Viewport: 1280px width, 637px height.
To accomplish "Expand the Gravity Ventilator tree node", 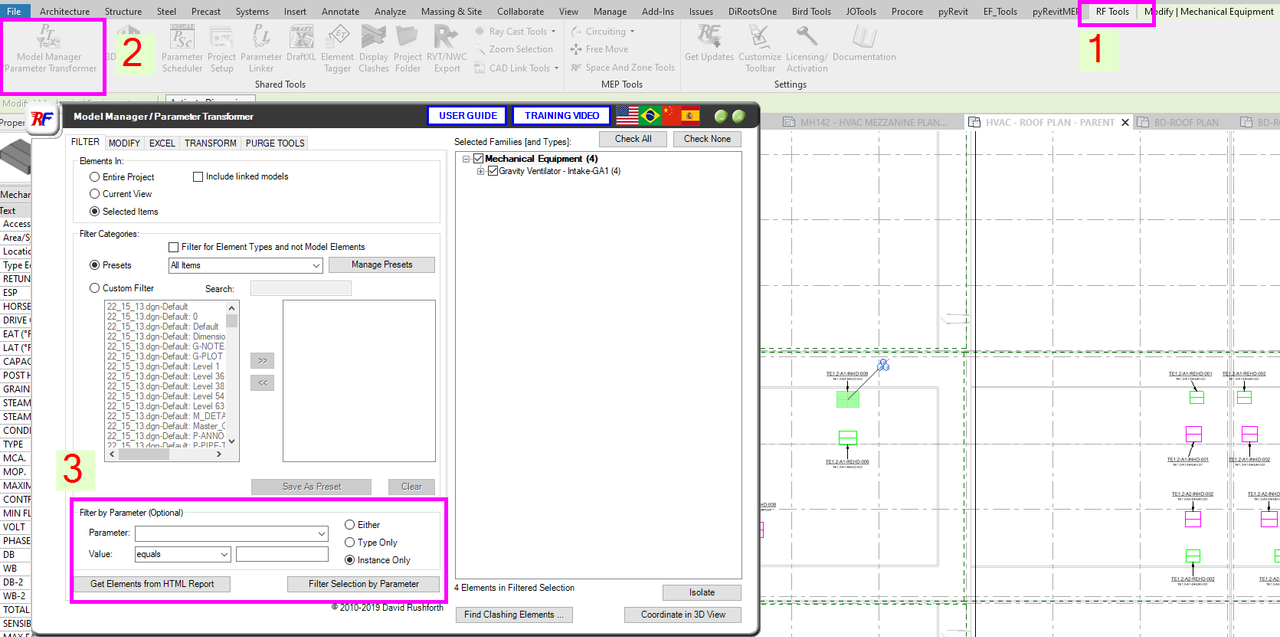I will (x=480, y=171).
